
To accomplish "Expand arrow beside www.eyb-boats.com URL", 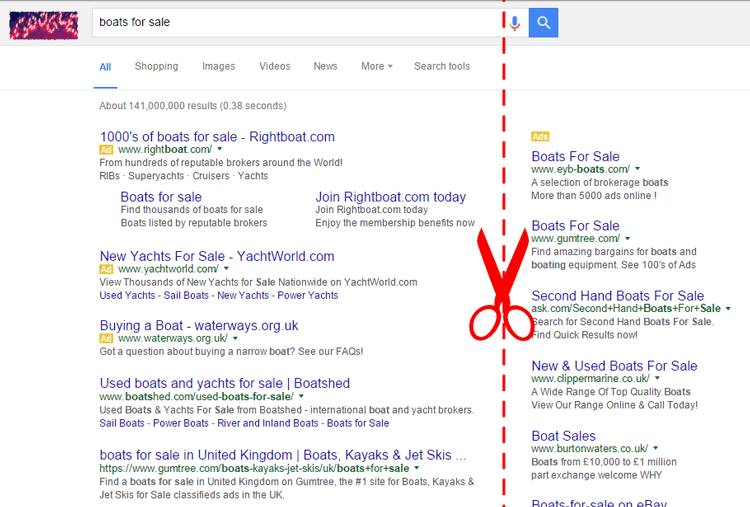I will 638,169.
